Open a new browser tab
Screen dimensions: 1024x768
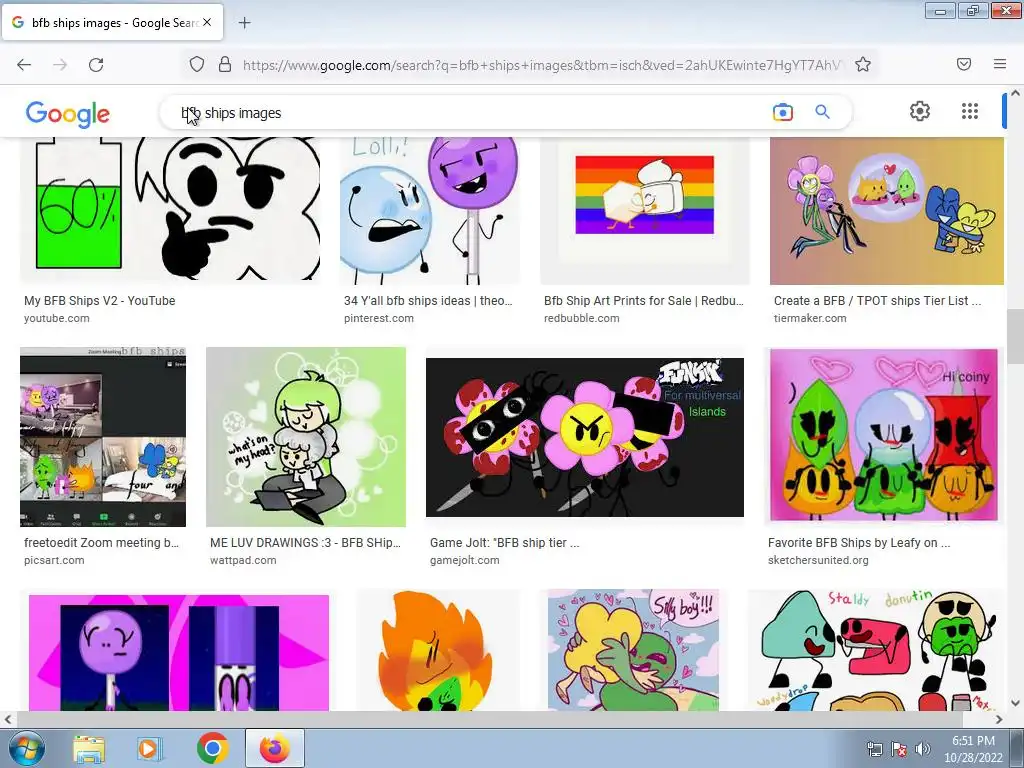pos(244,23)
